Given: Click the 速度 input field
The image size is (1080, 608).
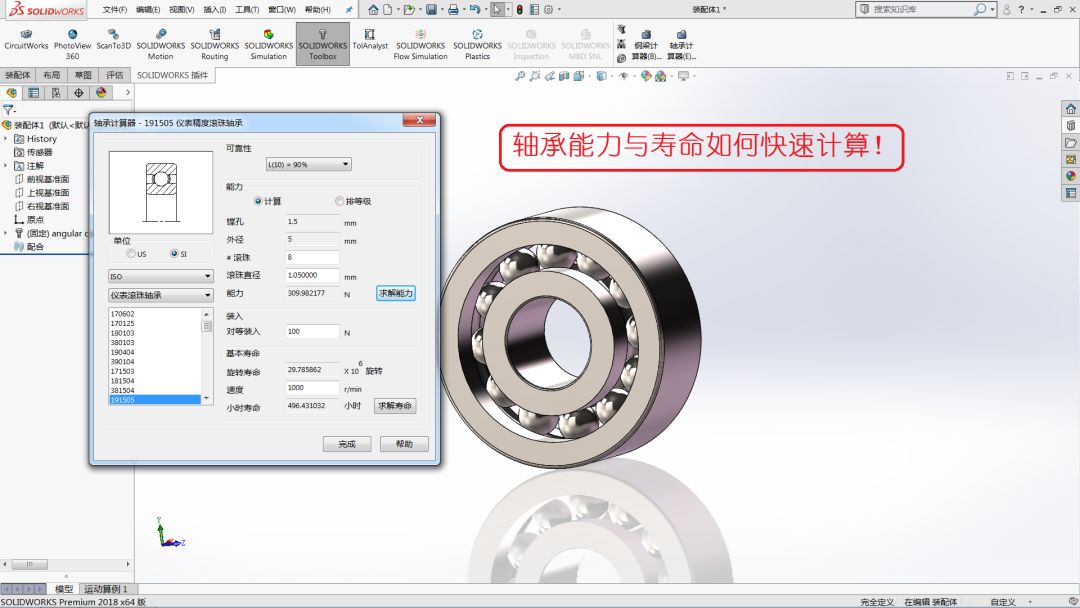Looking at the screenshot, I should (312, 388).
